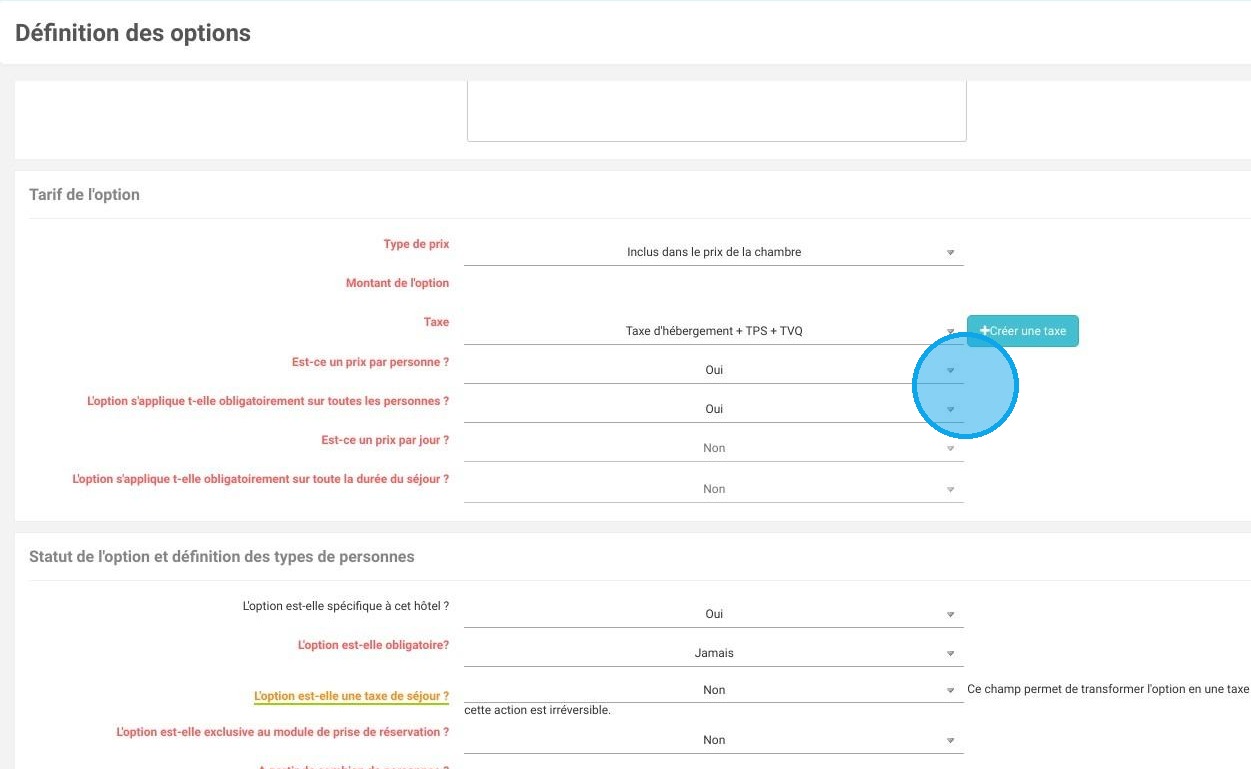The width and height of the screenshot is (1251, 769).
Task: Click the underlined 'taxe de séjour' label
Action: [351, 696]
